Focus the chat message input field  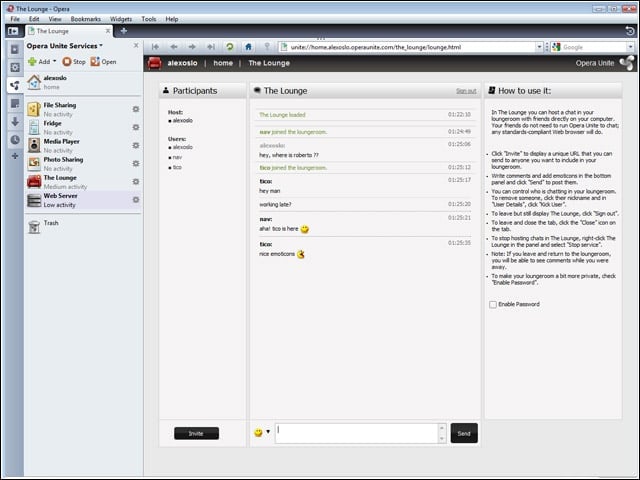(357, 433)
